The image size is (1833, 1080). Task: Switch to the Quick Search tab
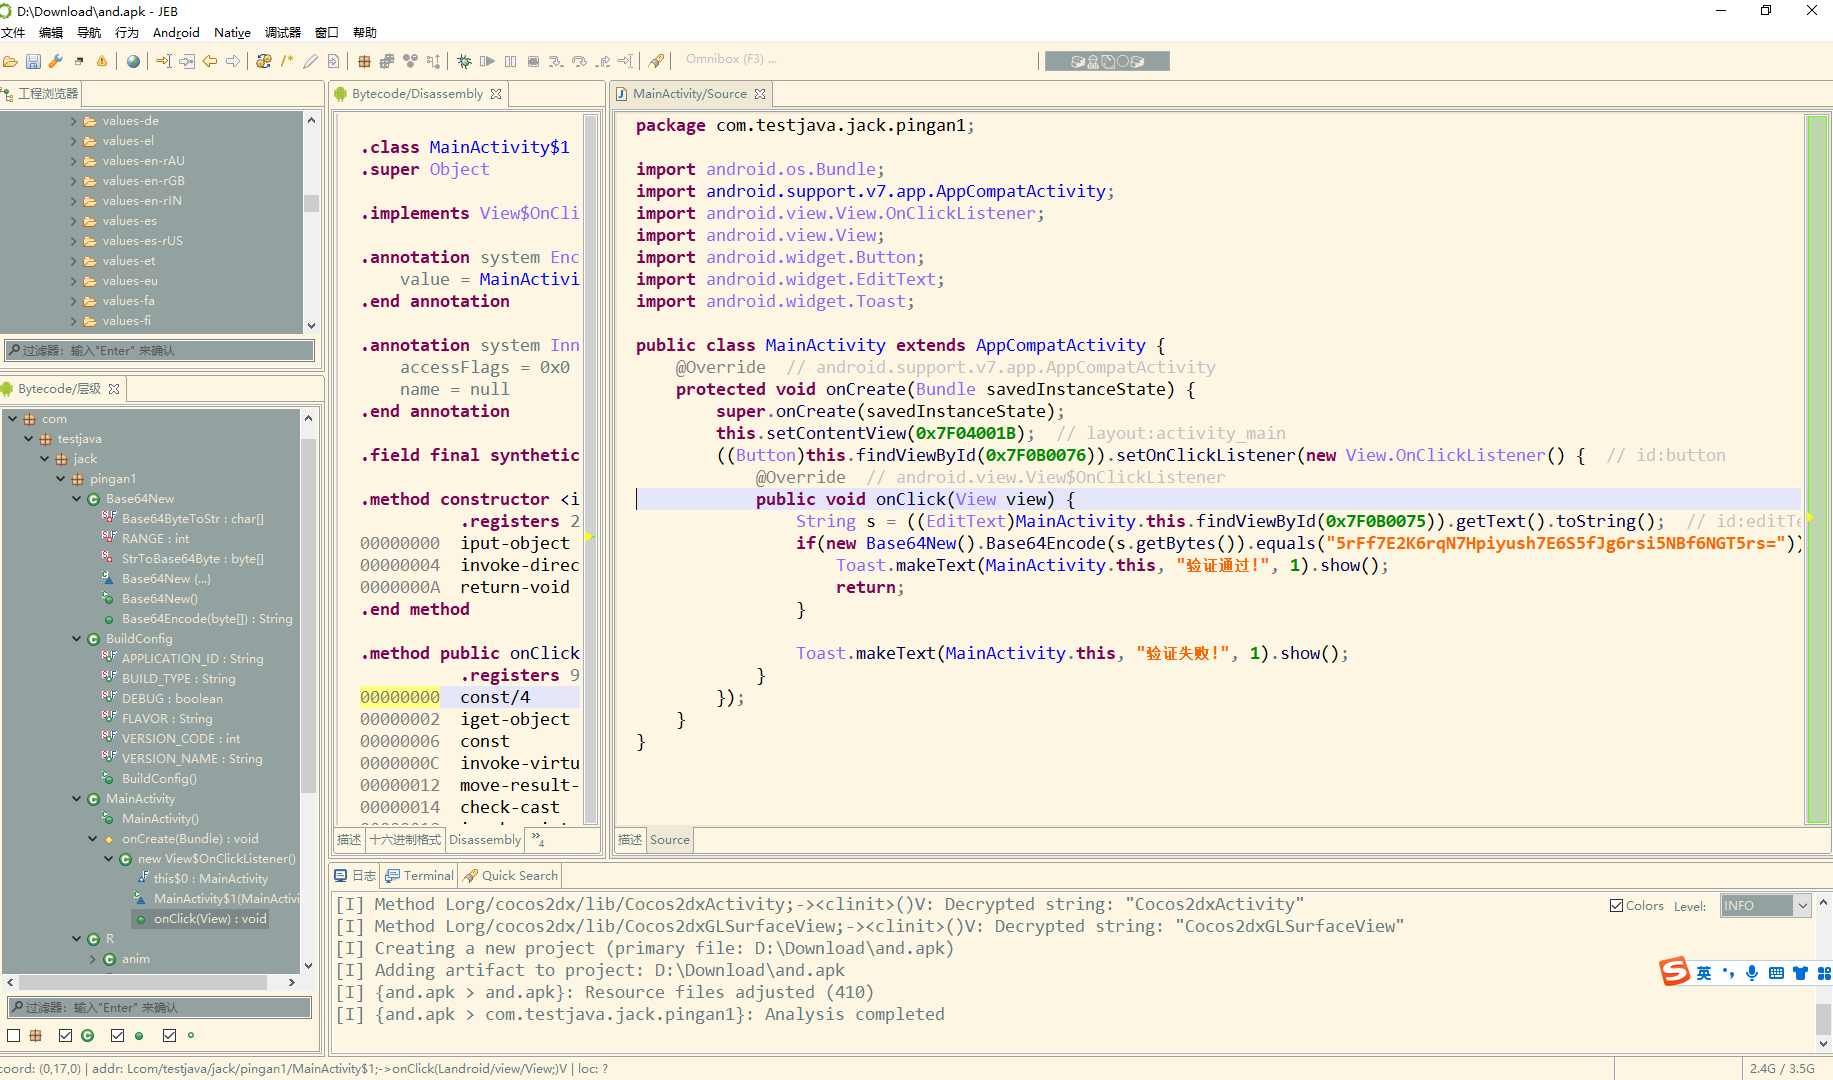[511, 875]
